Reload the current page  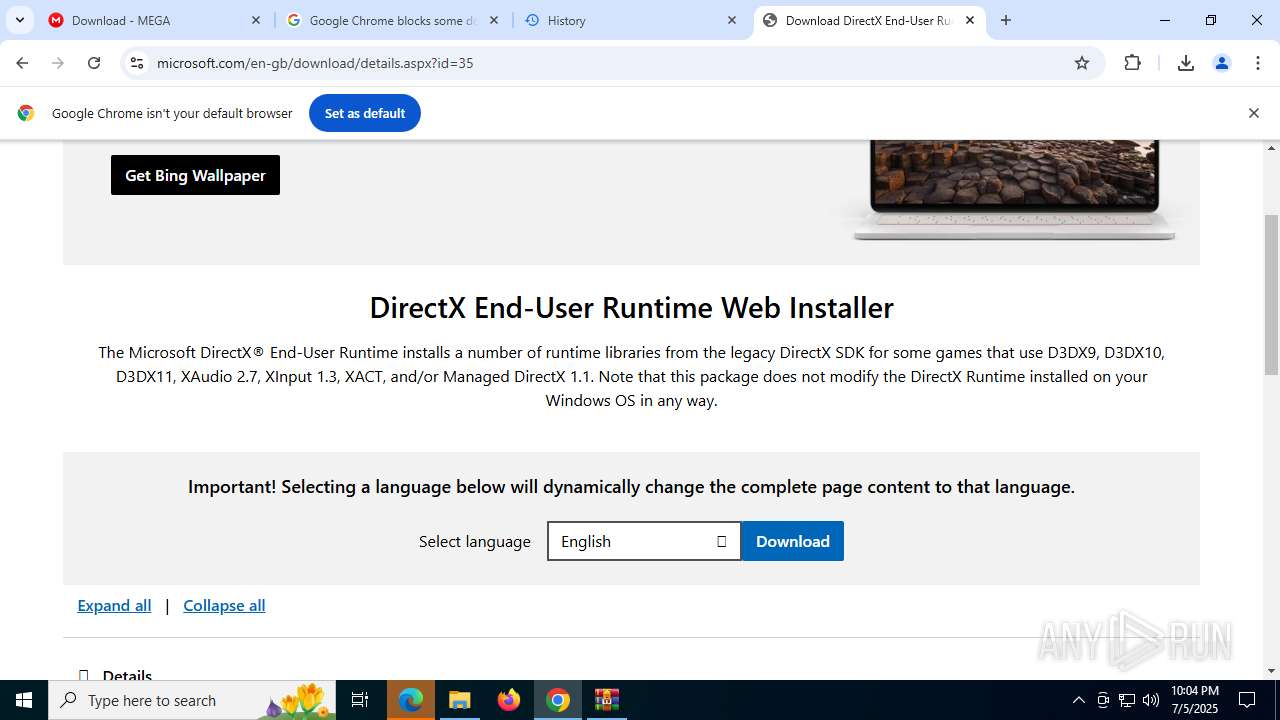(x=94, y=63)
